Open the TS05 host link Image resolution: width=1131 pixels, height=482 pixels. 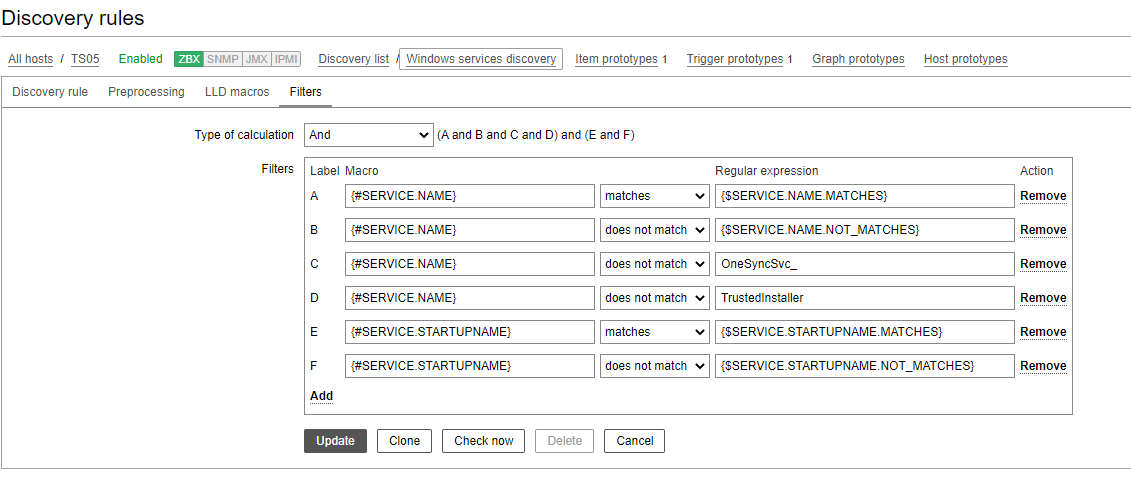(x=85, y=59)
